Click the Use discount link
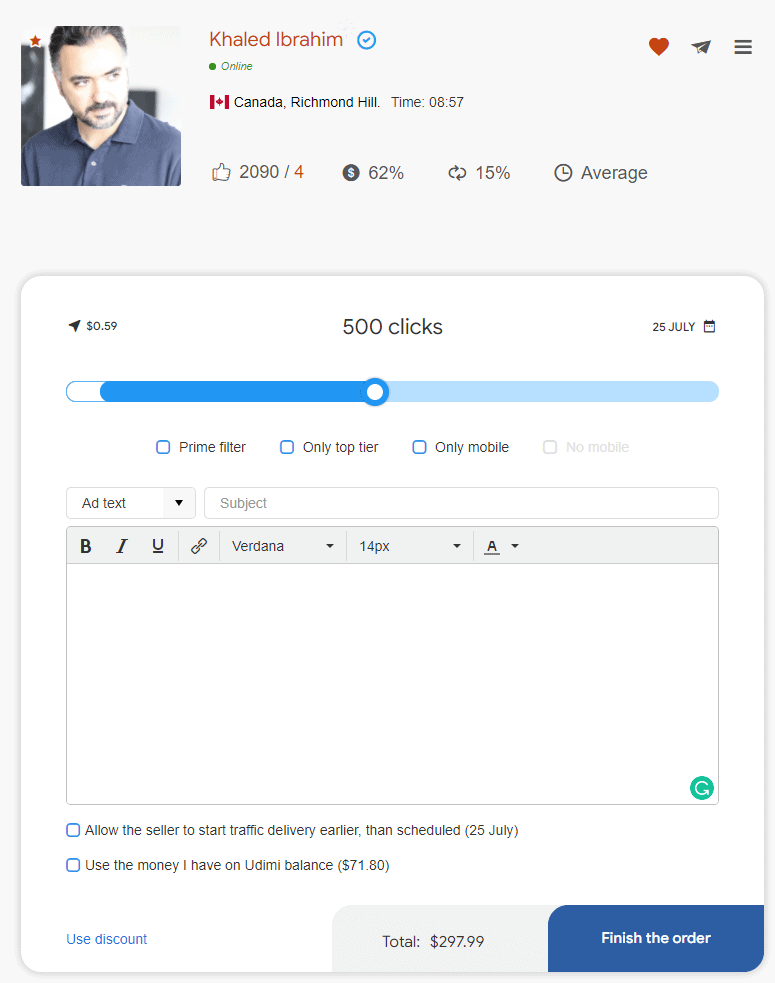The height and width of the screenshot is (983, 775). click(x=107, y=939)
